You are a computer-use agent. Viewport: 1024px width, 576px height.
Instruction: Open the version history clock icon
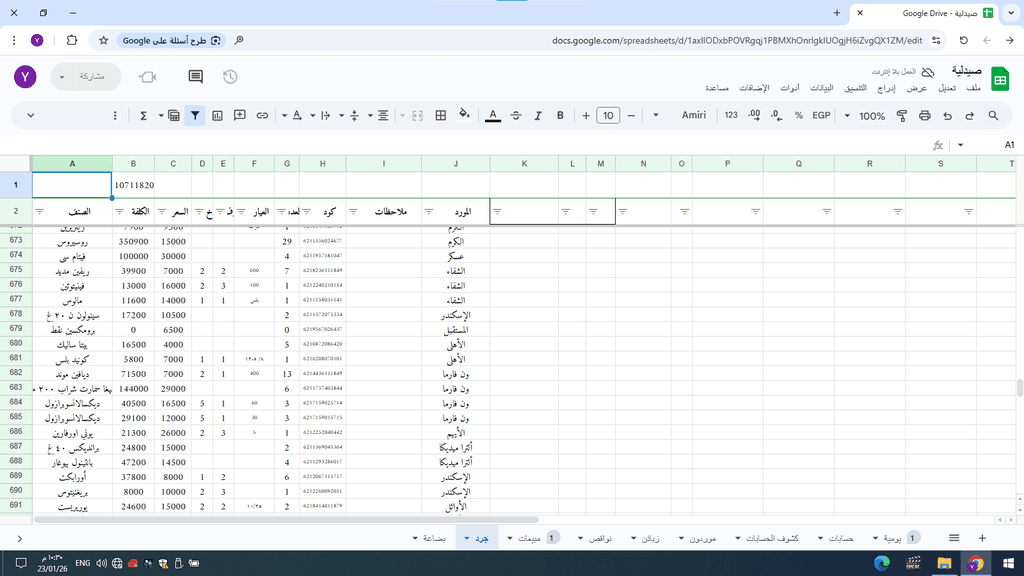click(x=230, y=77)
